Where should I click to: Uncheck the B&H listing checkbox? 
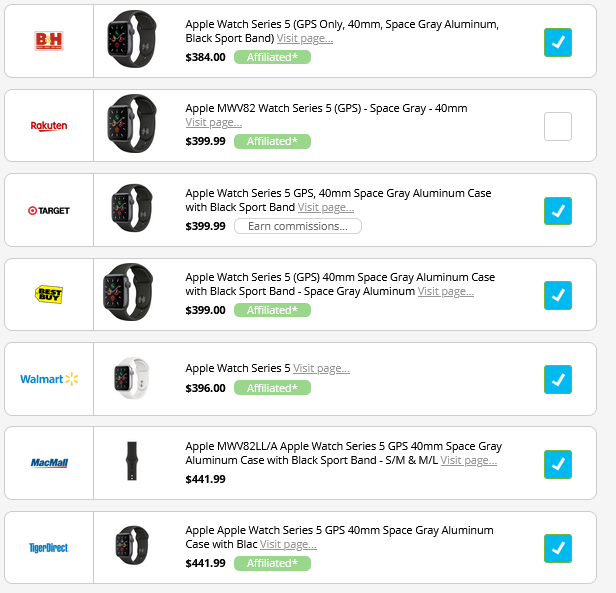pyautogui.click(x=558, y=42)
